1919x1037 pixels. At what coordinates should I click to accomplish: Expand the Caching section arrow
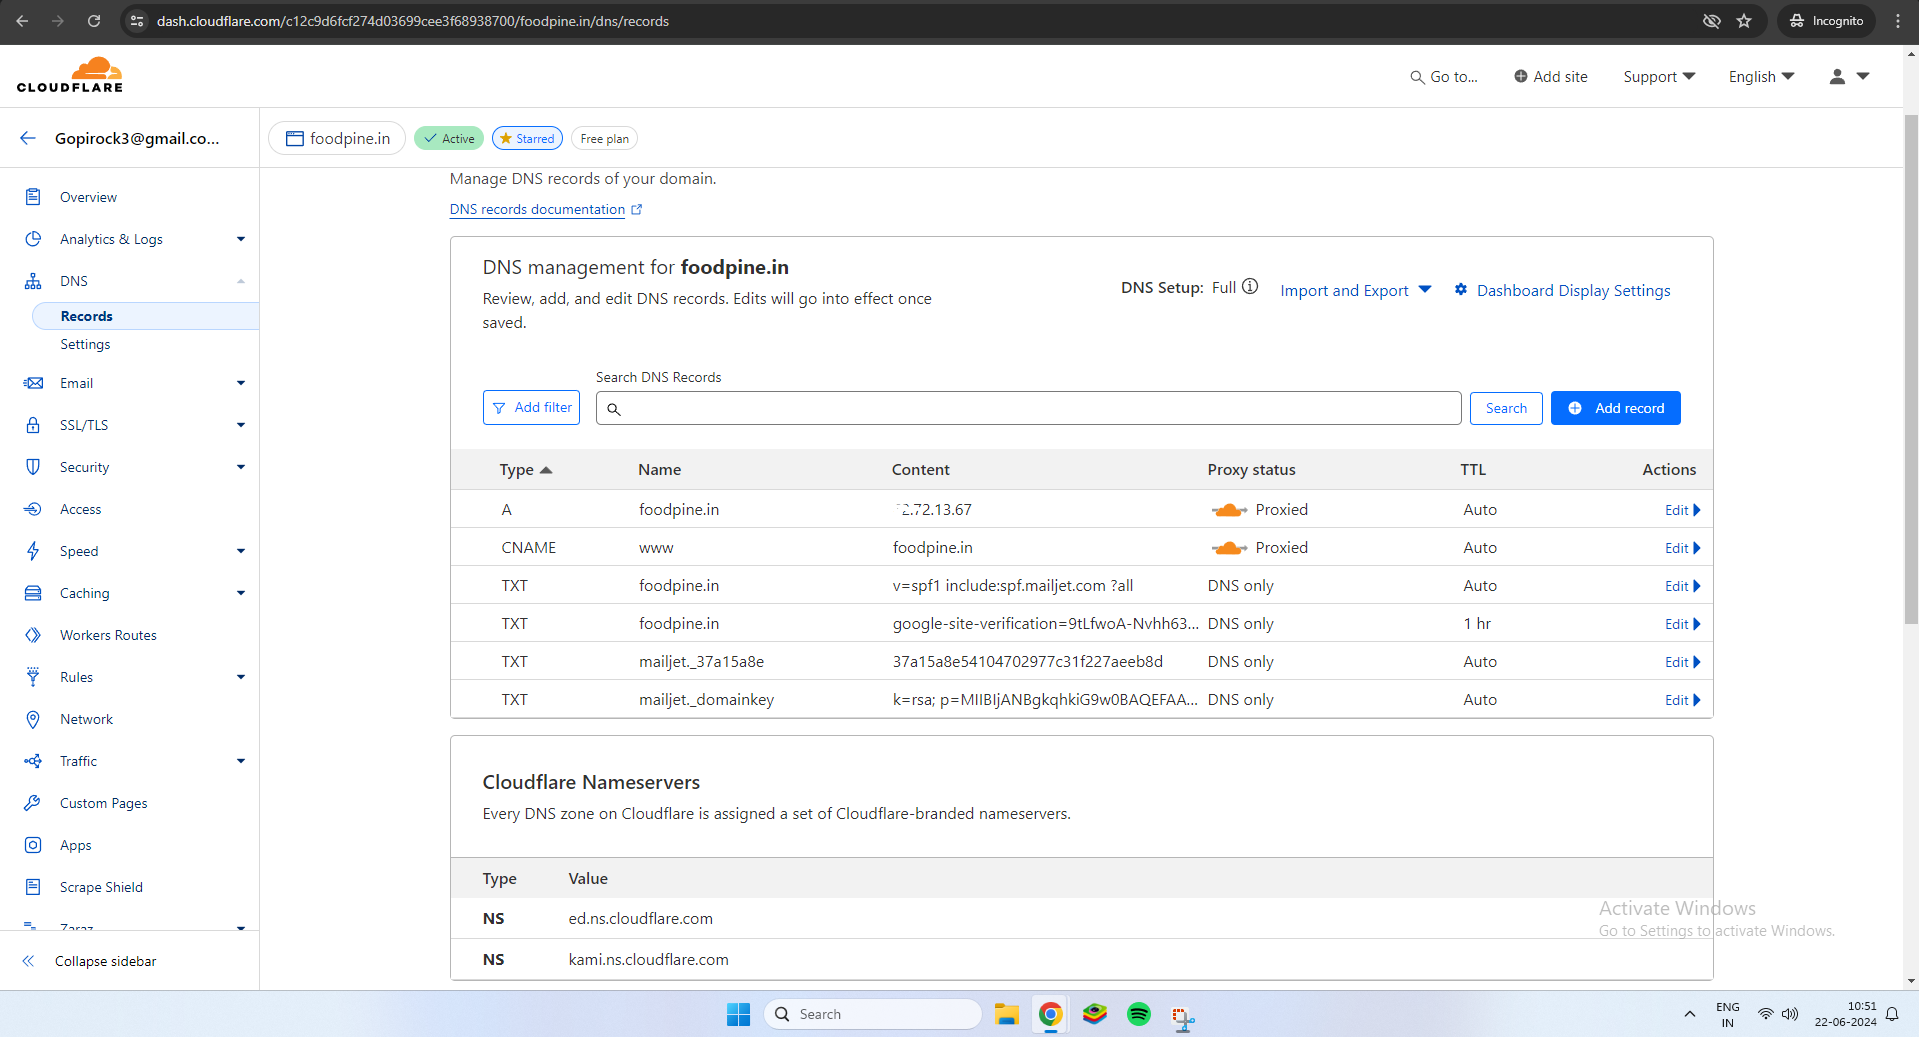coord(241,593)
